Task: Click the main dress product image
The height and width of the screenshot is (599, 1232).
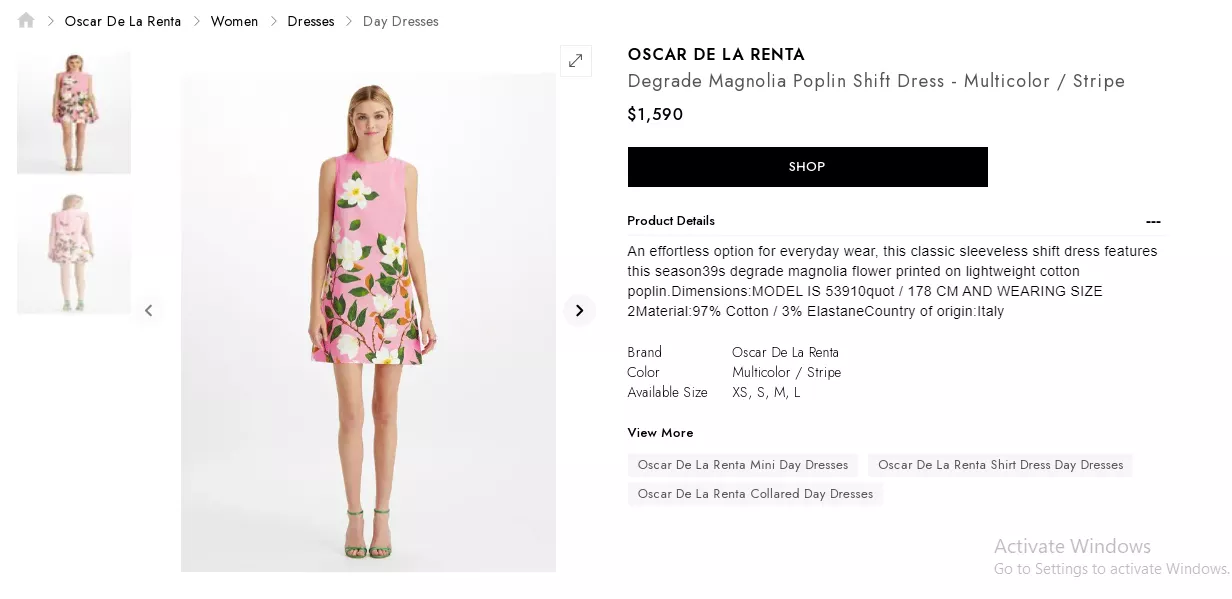Action: pyautogui.click(x=368, y=322)
